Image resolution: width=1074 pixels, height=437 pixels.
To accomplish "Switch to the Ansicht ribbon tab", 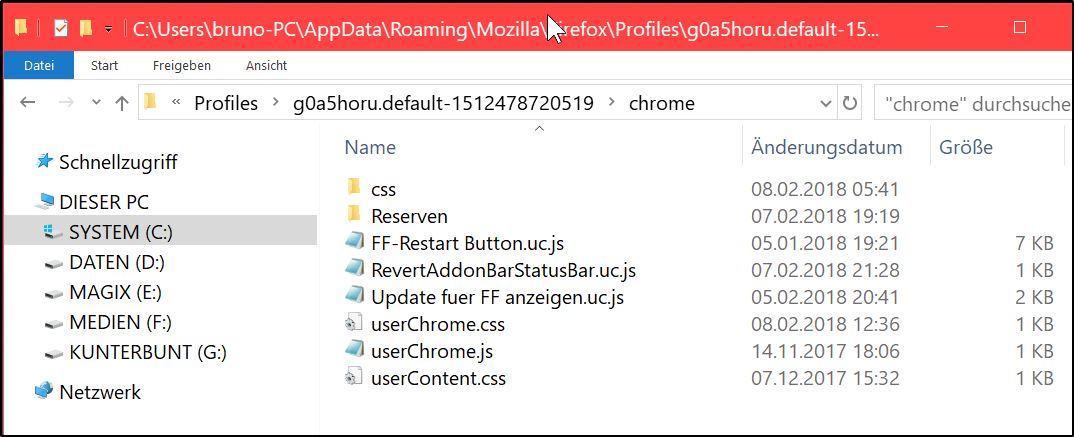I will [x=266, y=66].
